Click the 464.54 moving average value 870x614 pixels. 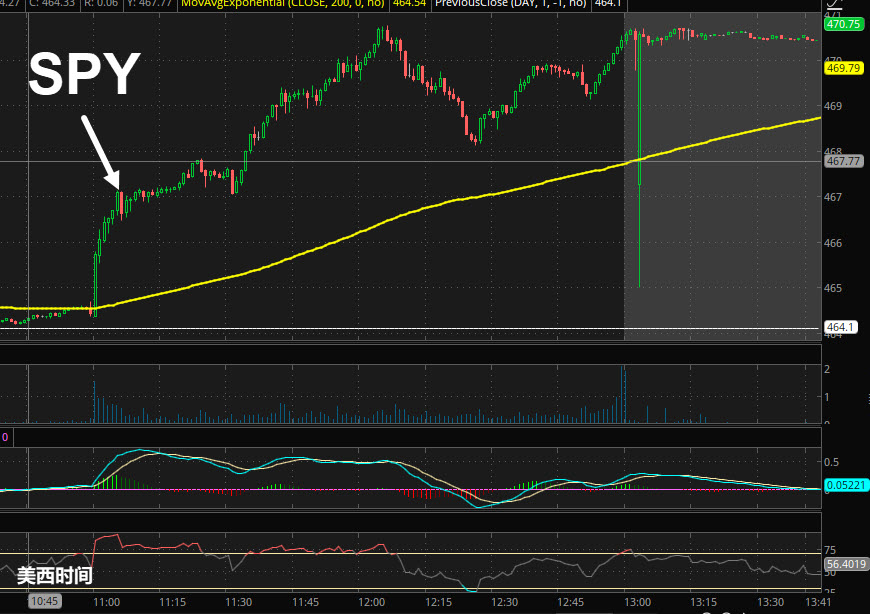point(409,4)
